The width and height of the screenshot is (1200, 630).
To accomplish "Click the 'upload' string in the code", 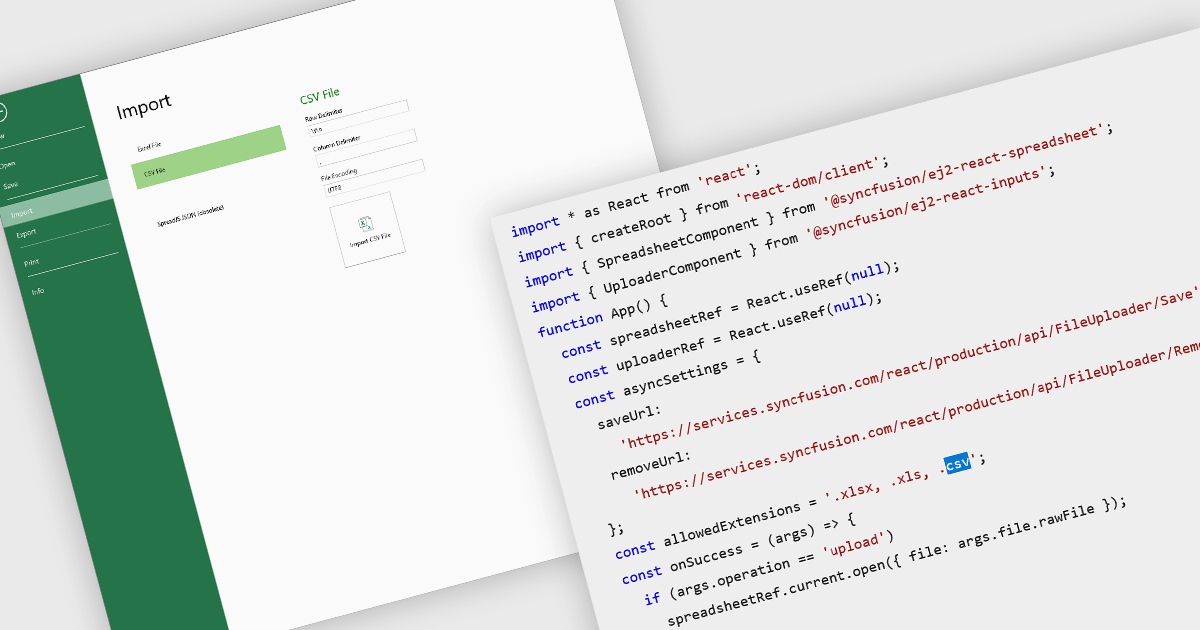I will (856, 546).
